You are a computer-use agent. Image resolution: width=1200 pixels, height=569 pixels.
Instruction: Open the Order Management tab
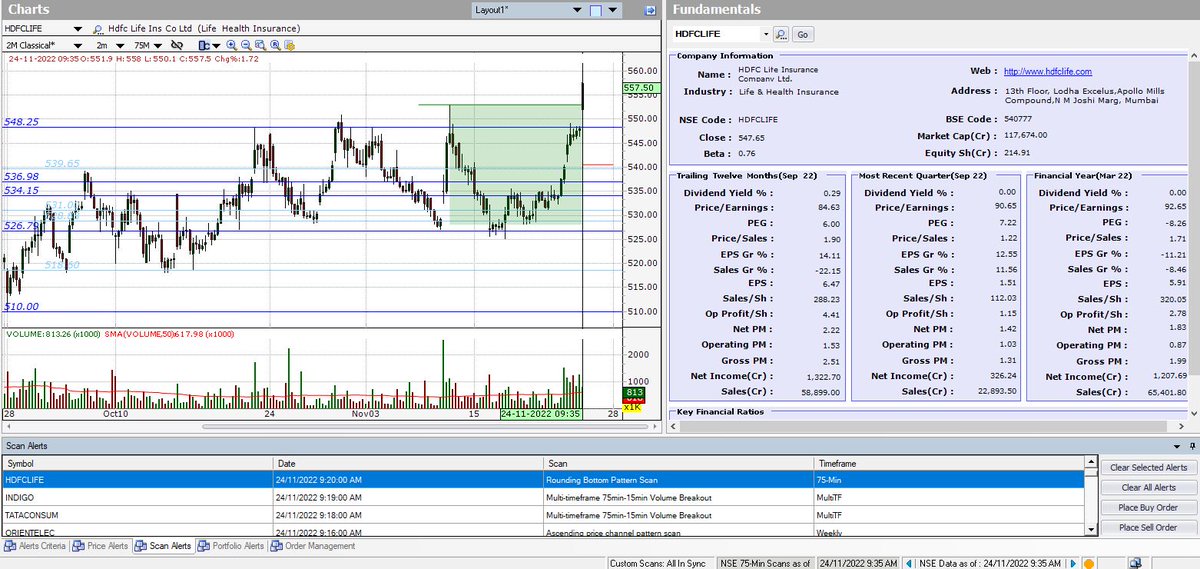tap(312, 546)
